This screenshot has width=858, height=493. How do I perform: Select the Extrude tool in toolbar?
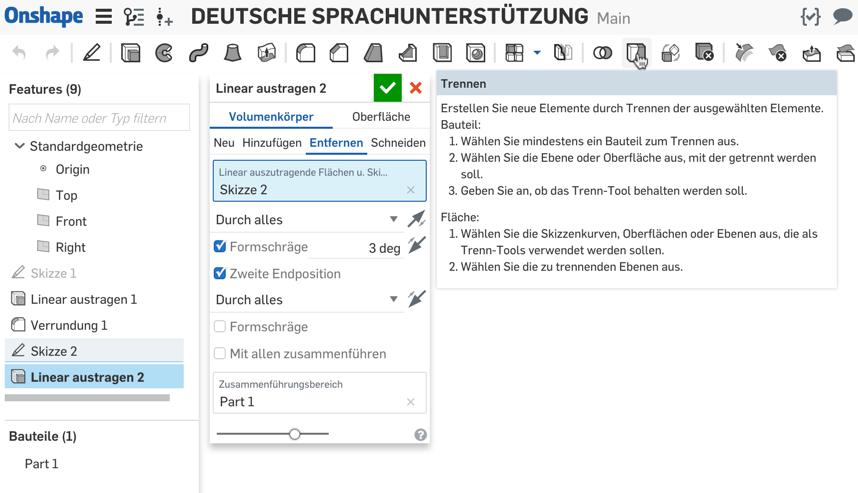click(130, 53)
